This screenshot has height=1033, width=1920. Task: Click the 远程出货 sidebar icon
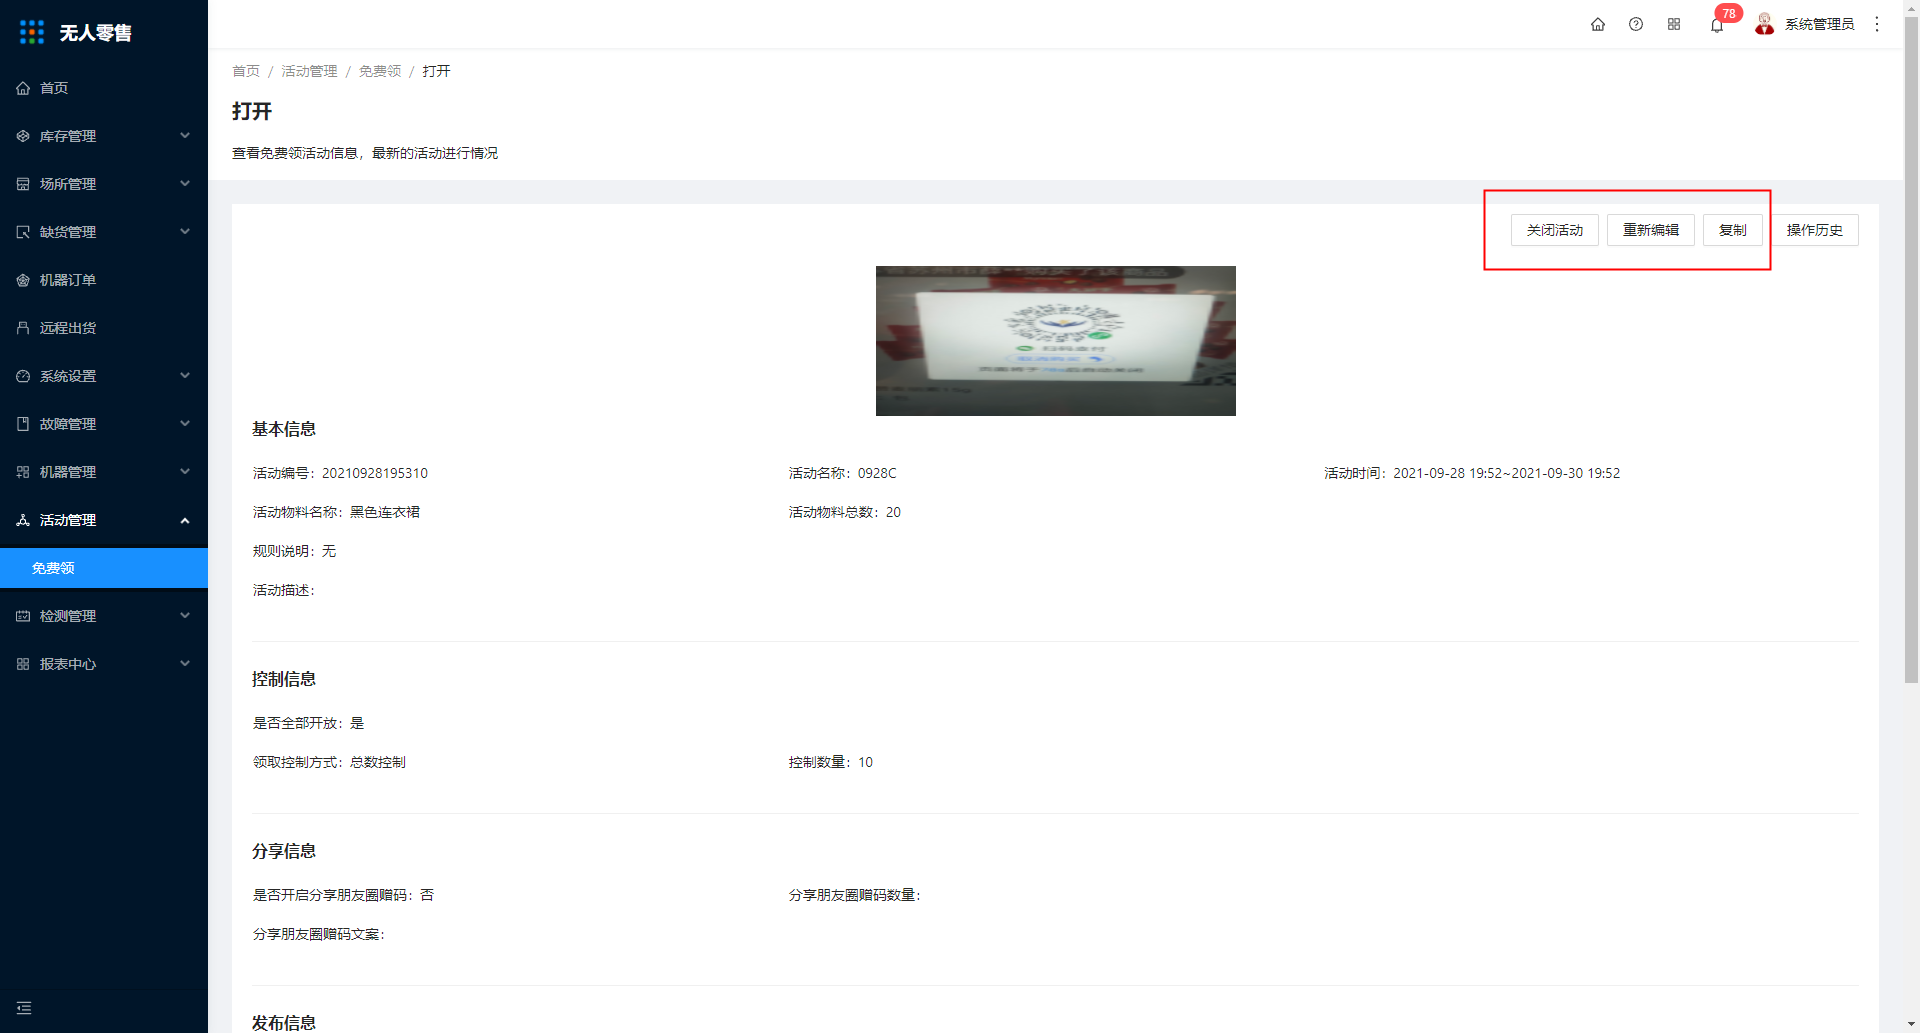[x=23, y=328]
